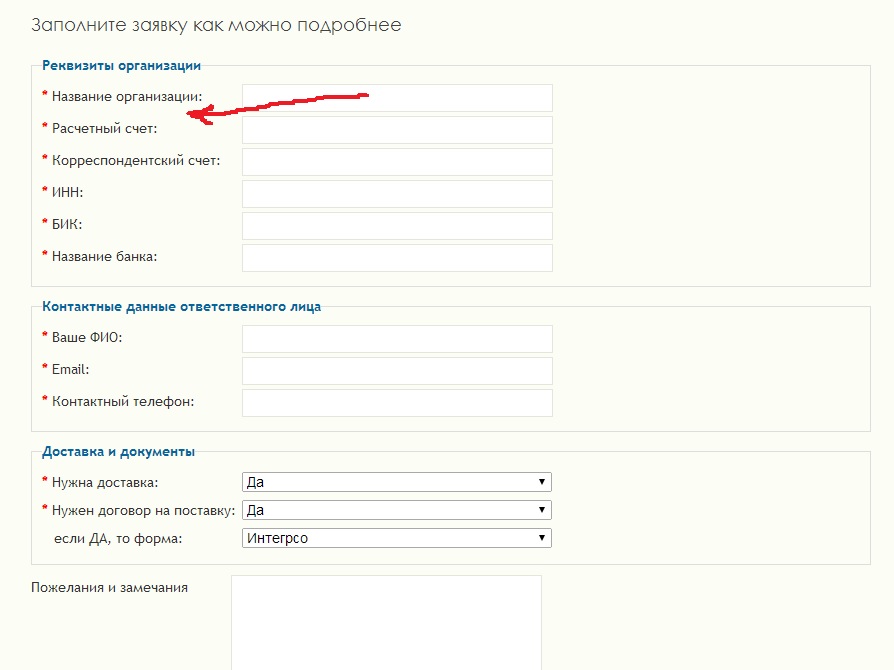Click the Контактные данные ответственного лица heading
Screen dimensions: 894x670
[181, 306]
